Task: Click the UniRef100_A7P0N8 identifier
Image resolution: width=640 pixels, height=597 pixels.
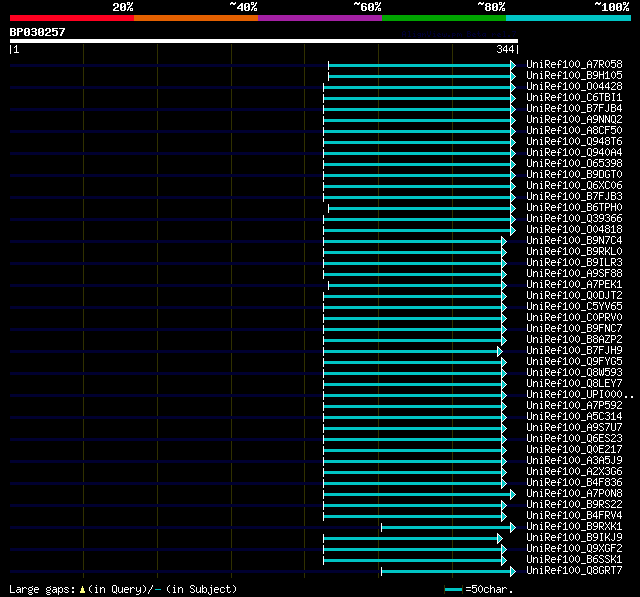Action: click(x=574, y=494)
